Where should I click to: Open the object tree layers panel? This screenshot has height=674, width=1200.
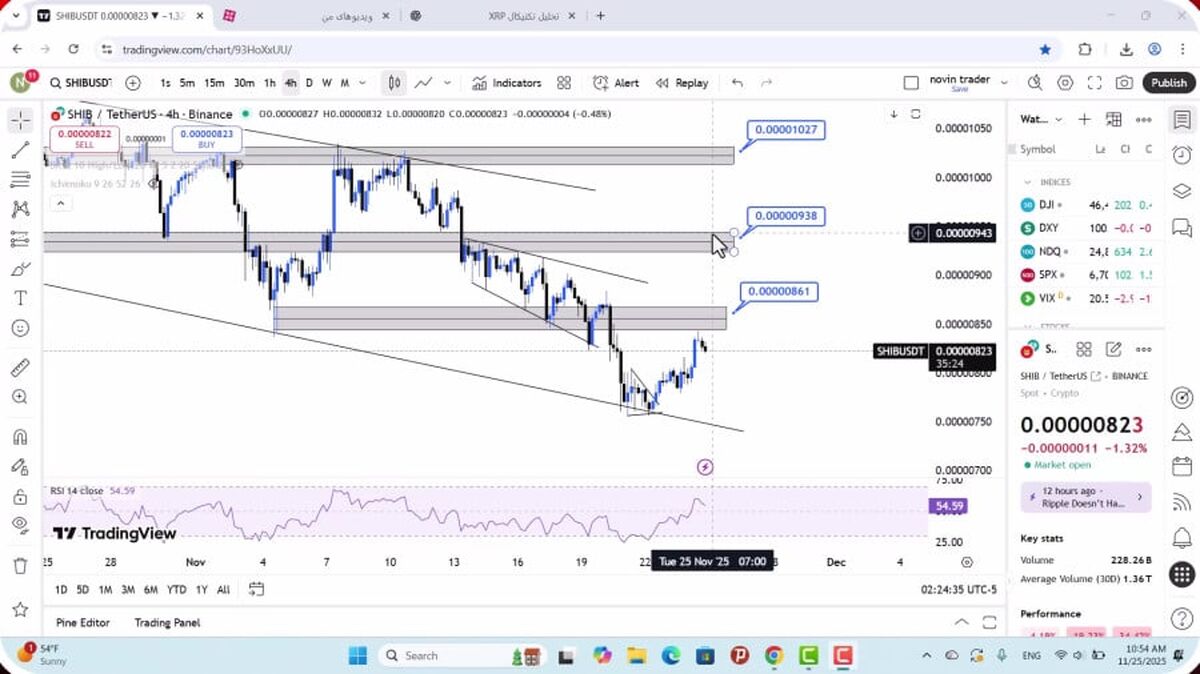pos(1182,190)
